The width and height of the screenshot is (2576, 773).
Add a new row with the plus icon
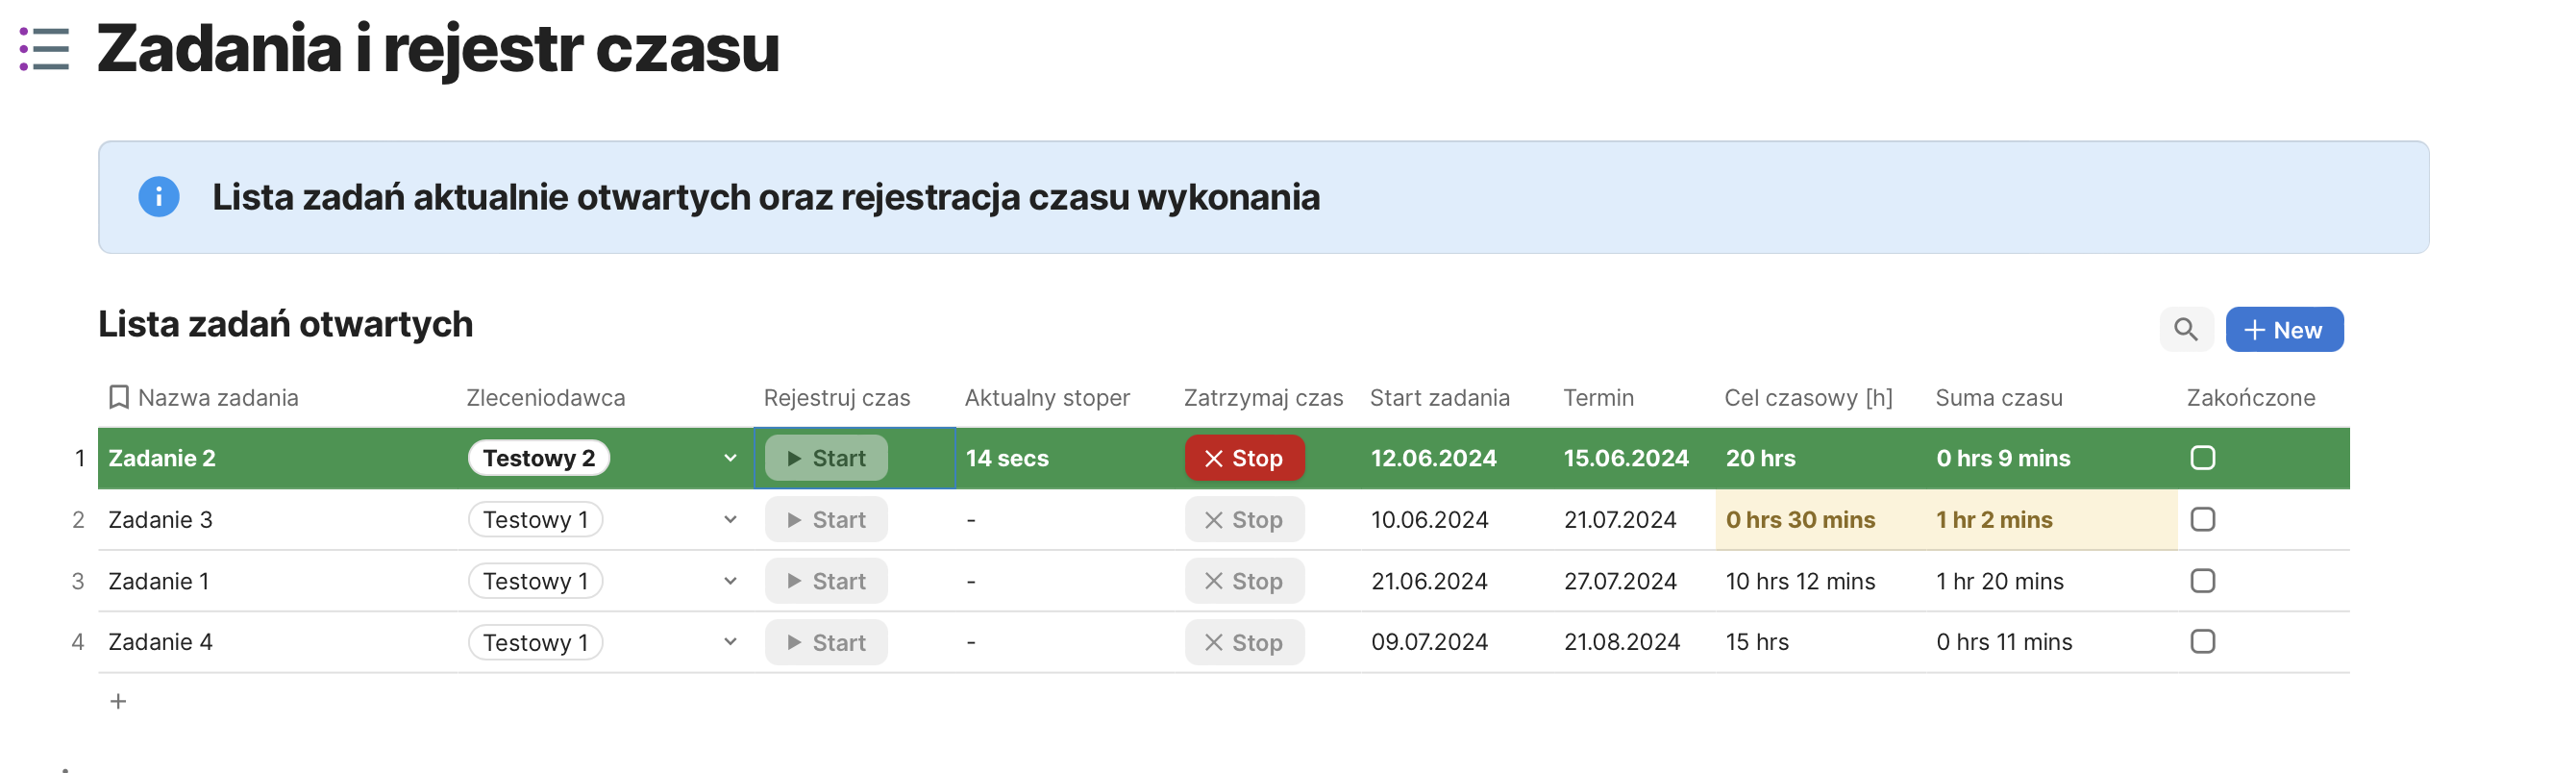pos(118,702)
